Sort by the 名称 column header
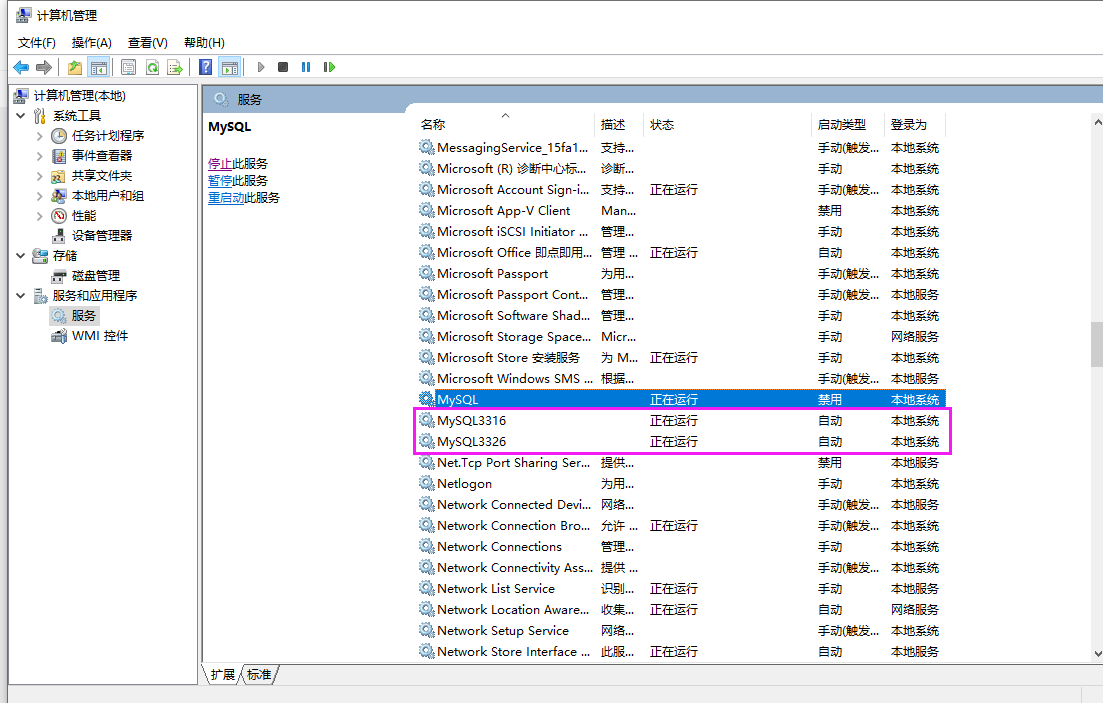1103x703 pixels. pyautogui.click(x=506, y=125)
